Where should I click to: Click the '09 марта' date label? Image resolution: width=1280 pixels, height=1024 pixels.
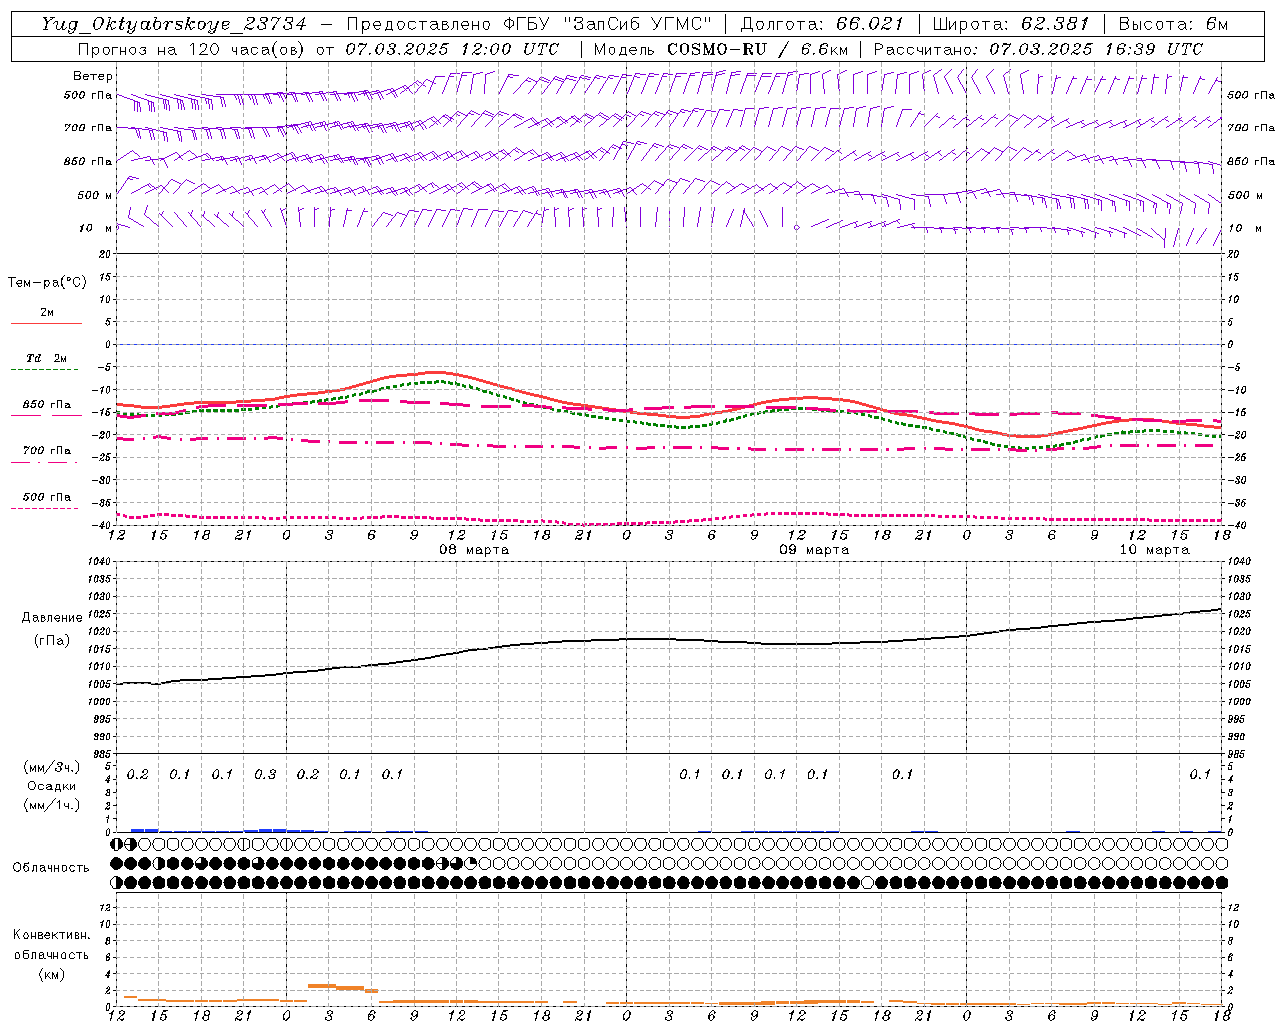point(815,550)
